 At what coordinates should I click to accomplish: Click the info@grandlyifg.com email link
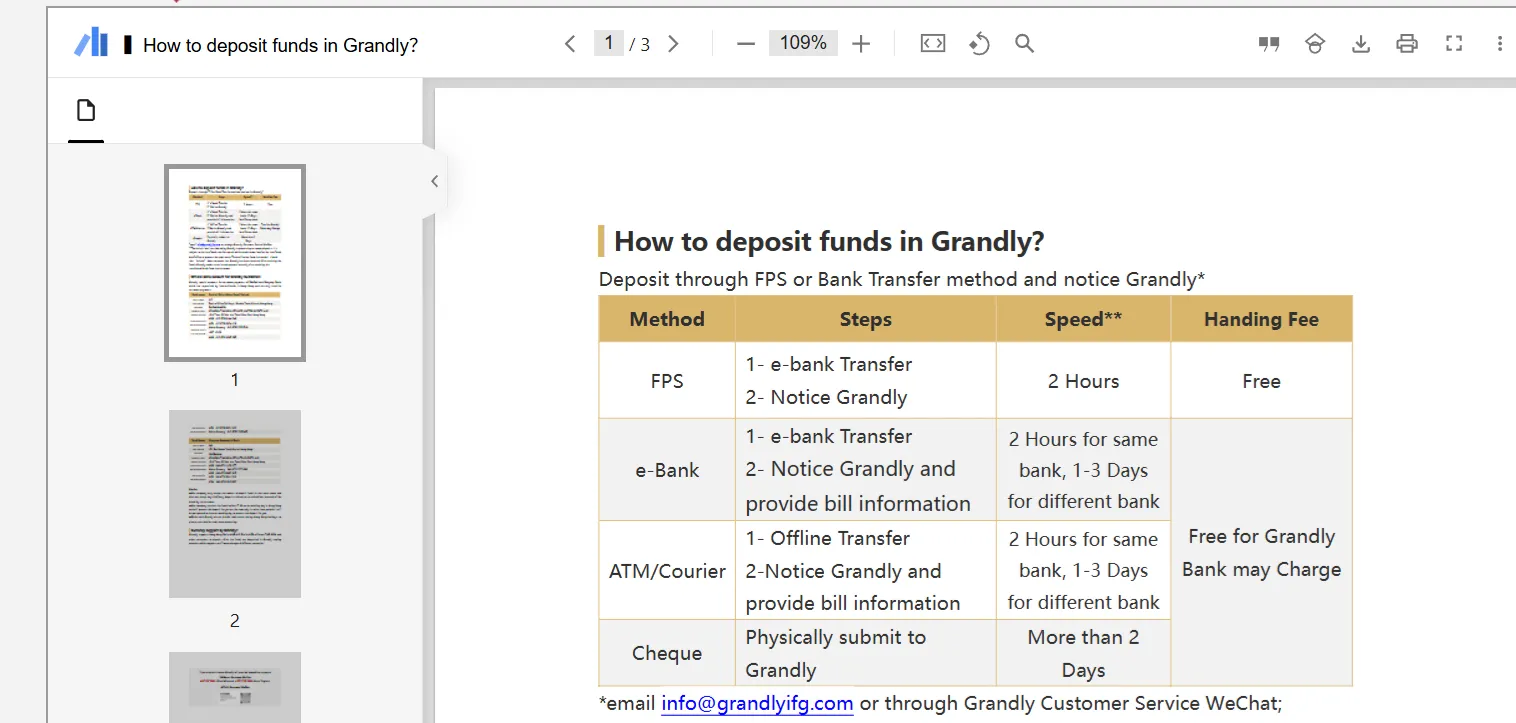point(757,703)
